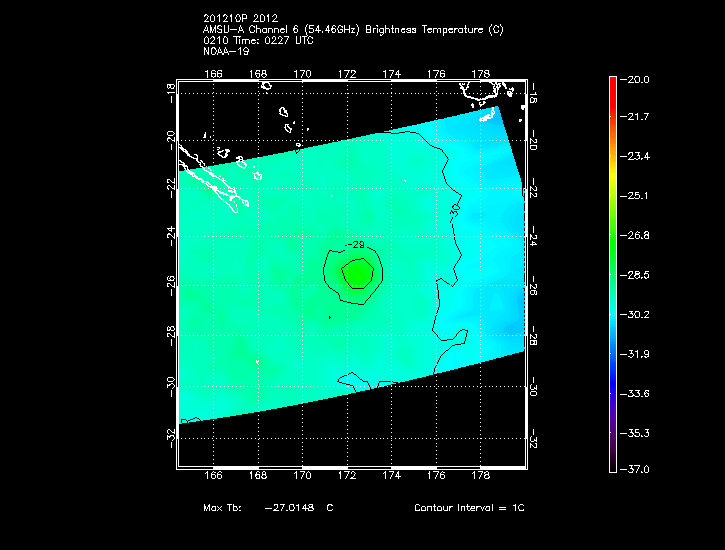Click the bottom axis longitude label 170
Viewport: 725px width, 550px height.
pyautogui.click(x=302, y=475)
